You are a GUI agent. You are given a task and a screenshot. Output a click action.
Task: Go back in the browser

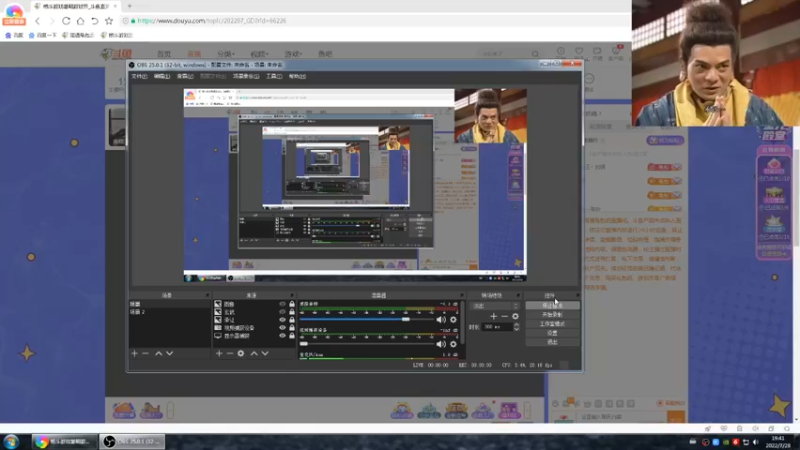pos(38,21)
